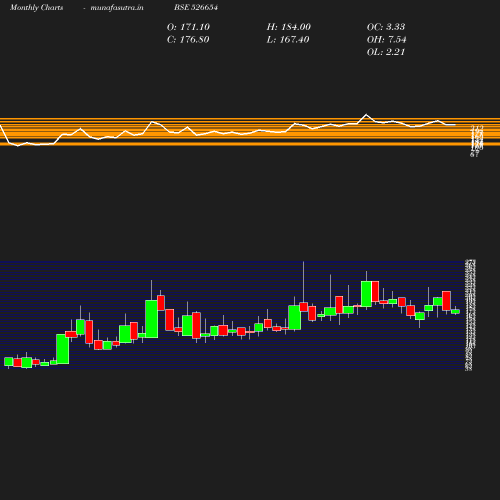
Task: Click the 'OC: 3.33' value
Action: (386, 27)
